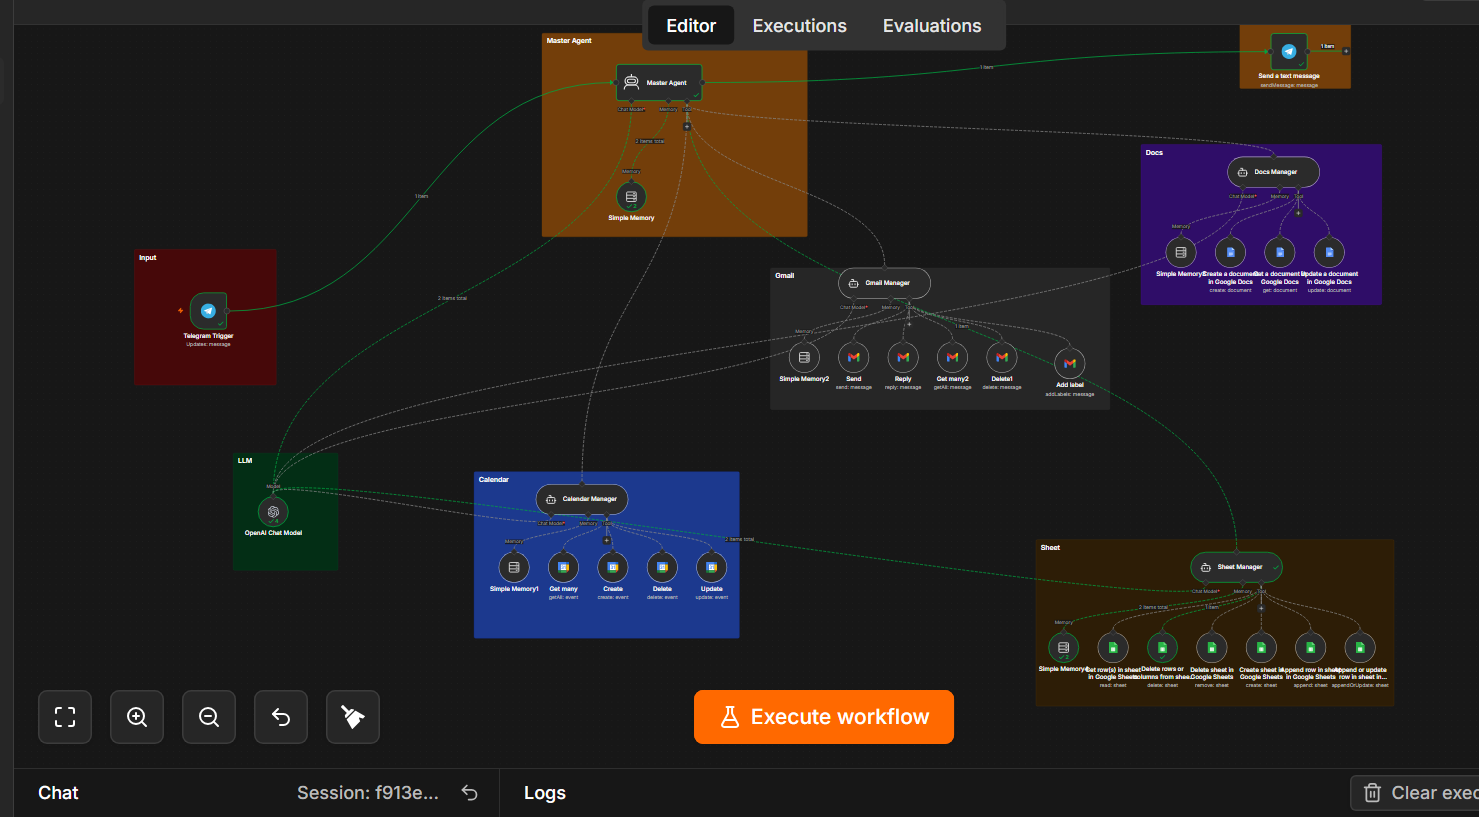
Task: Zoom in on the workflow canvas
Action: pos(137,717)
